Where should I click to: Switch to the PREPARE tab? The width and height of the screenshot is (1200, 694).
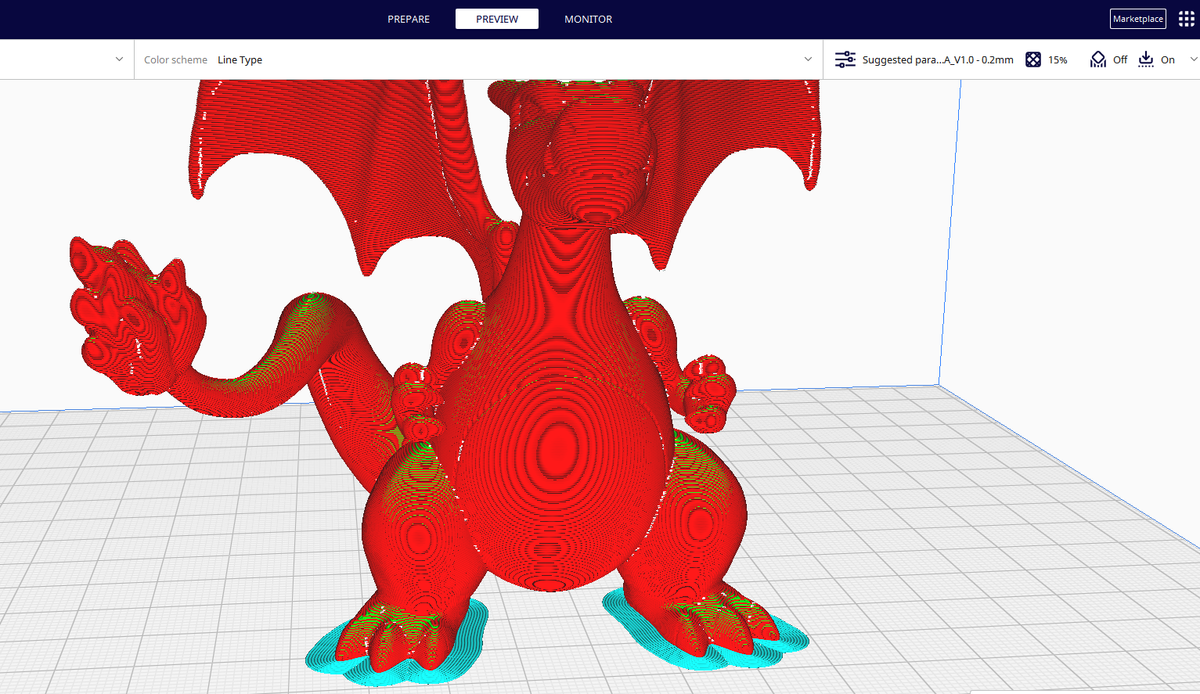click(408, 18)
